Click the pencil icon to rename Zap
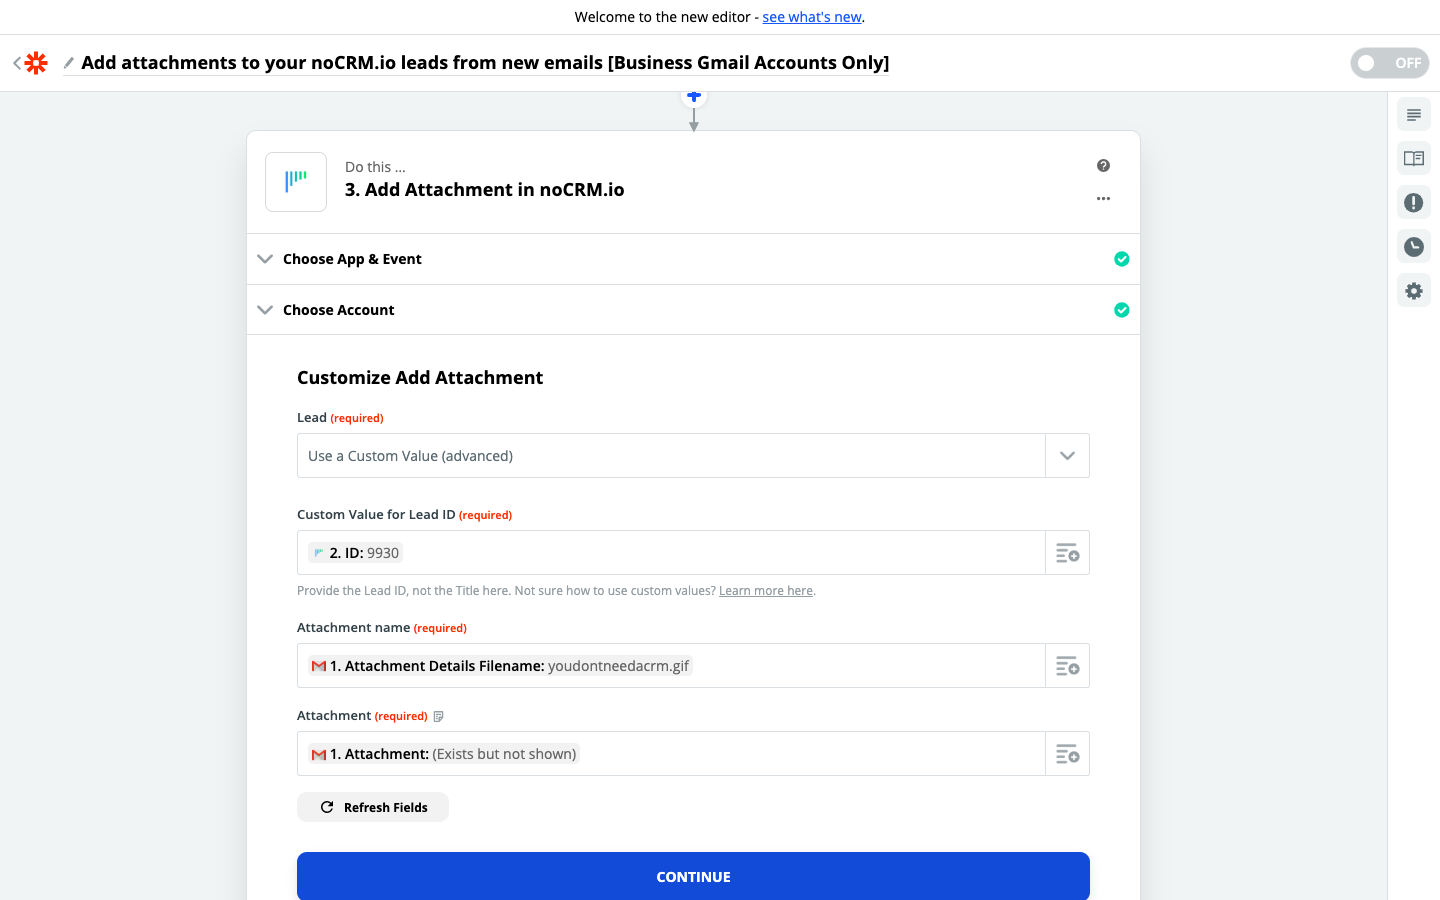Image resolution: width=1440 pixels, height=900 pixels. pos(69,63)
